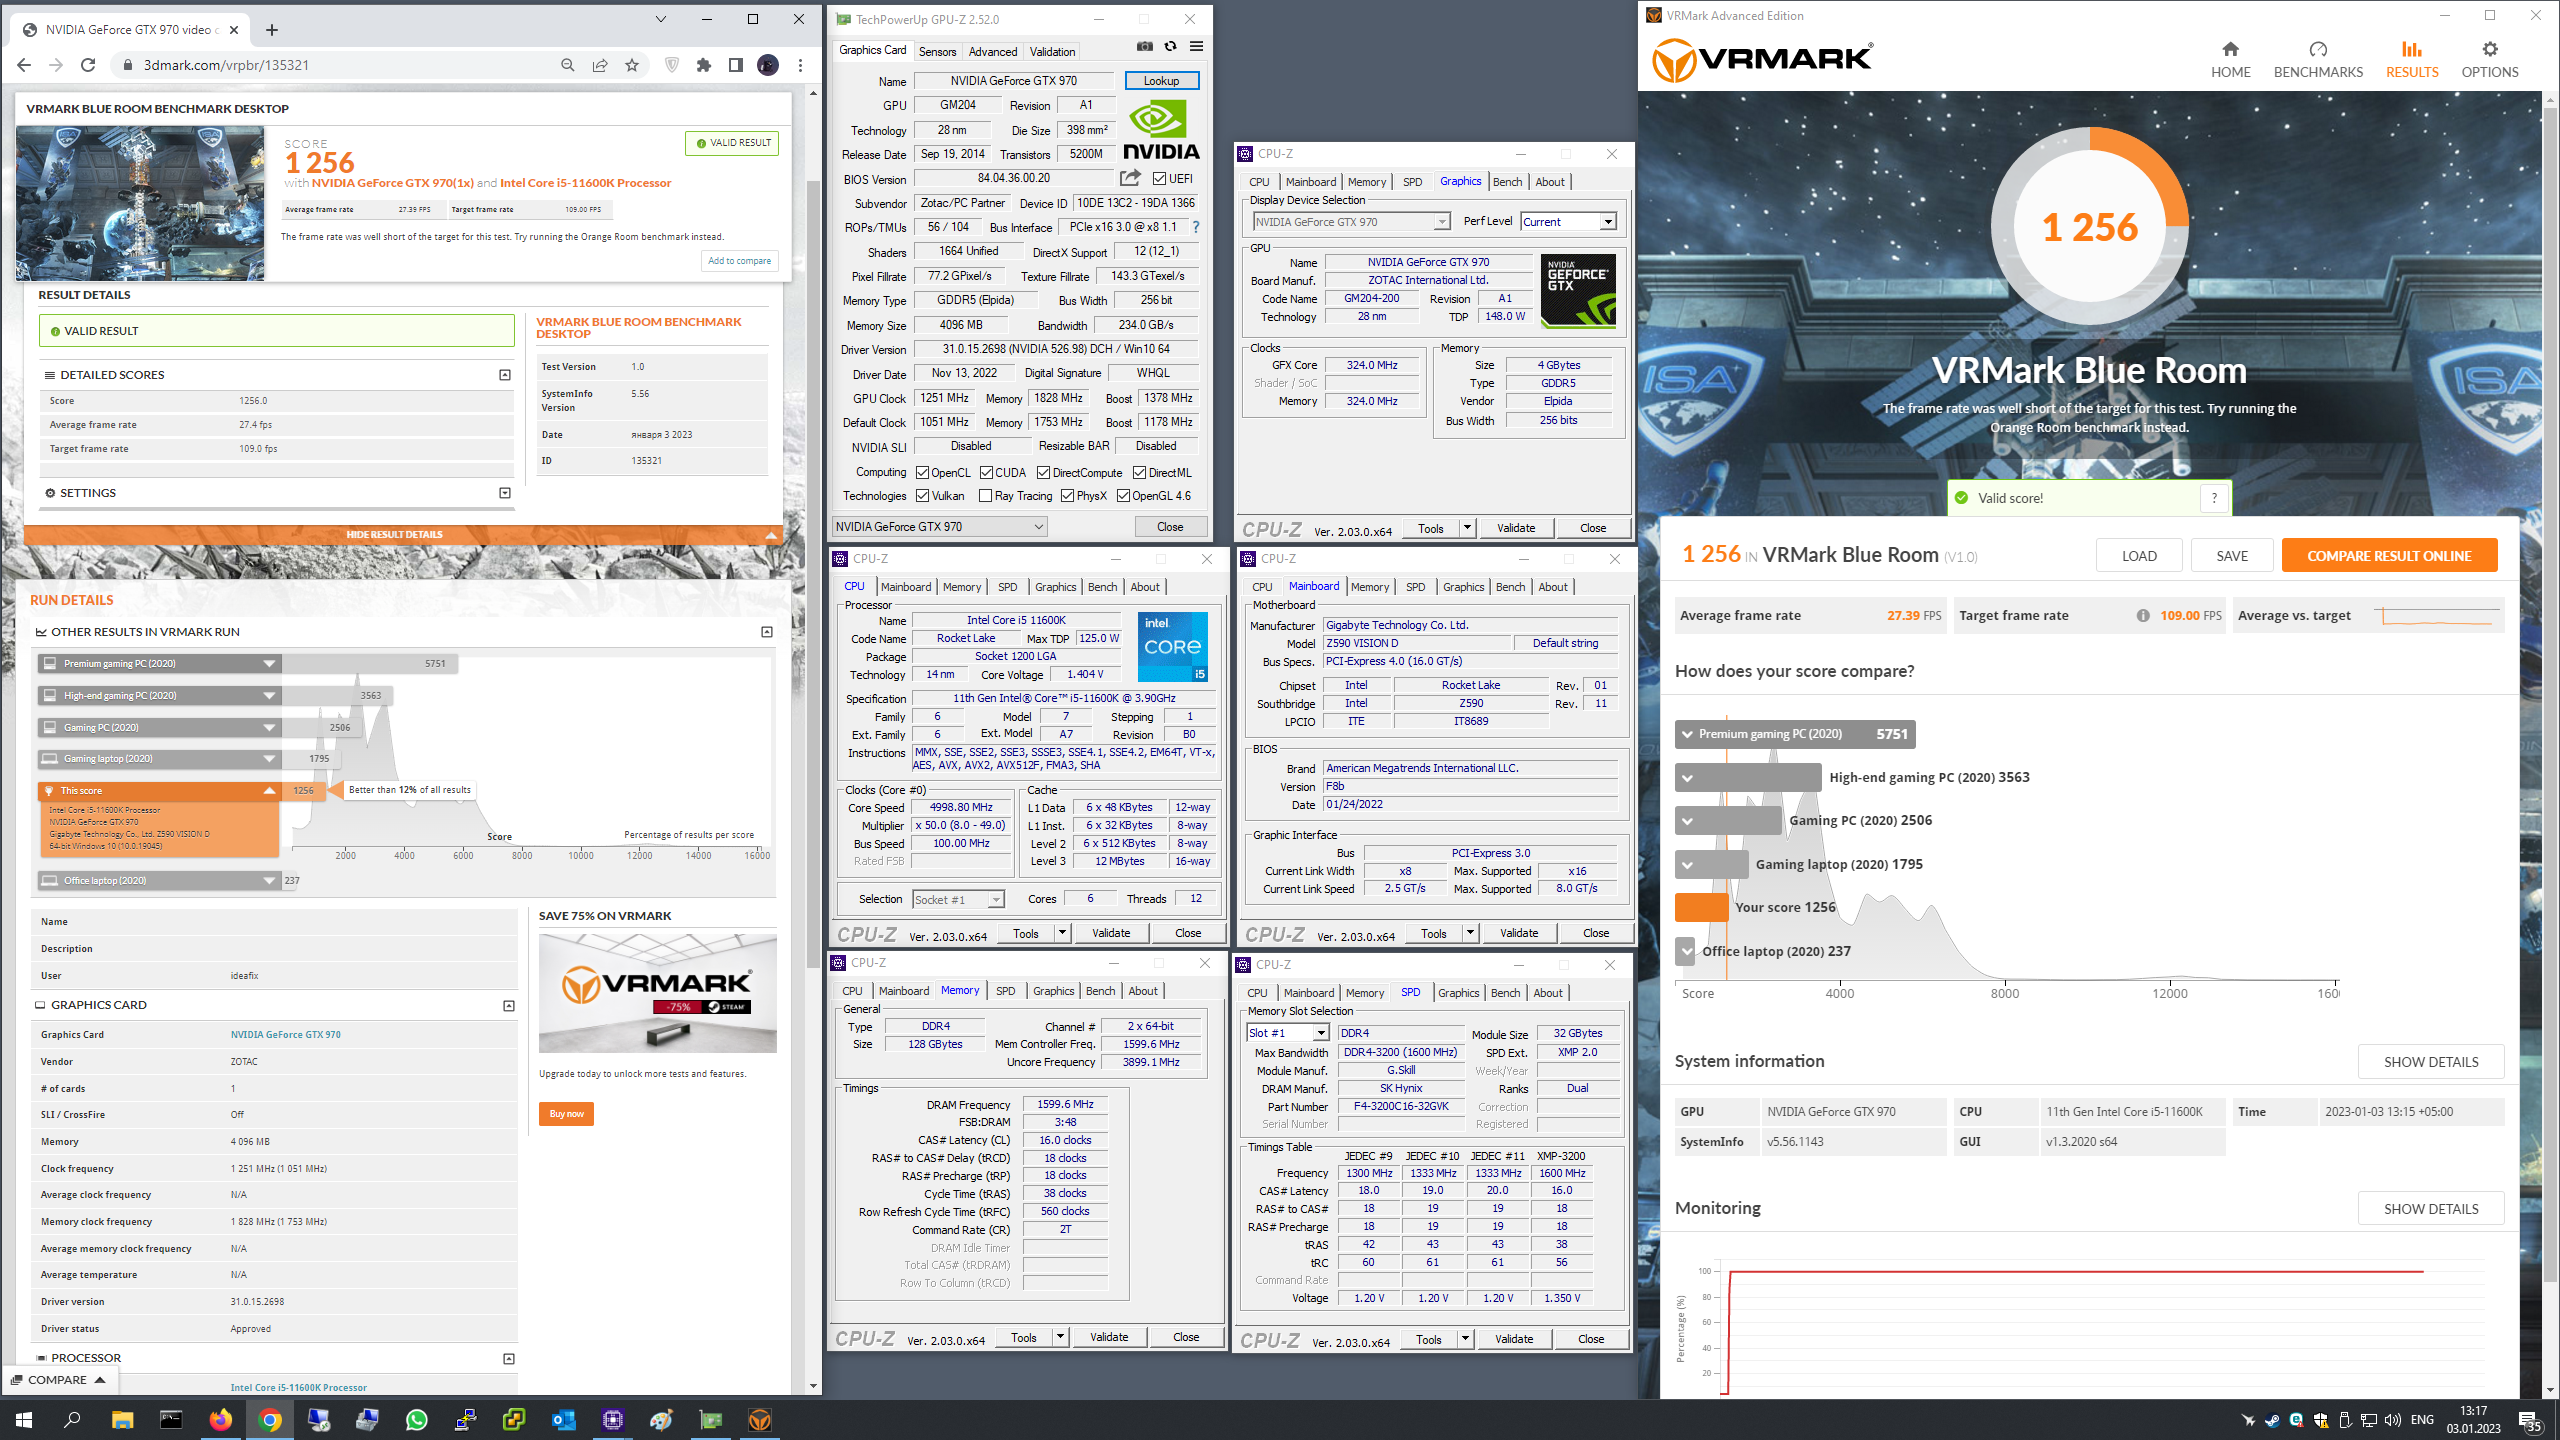Open WhatsApp from the taskbar
Viewport: 2560px width, 1440px height.
pos(416,1420)
